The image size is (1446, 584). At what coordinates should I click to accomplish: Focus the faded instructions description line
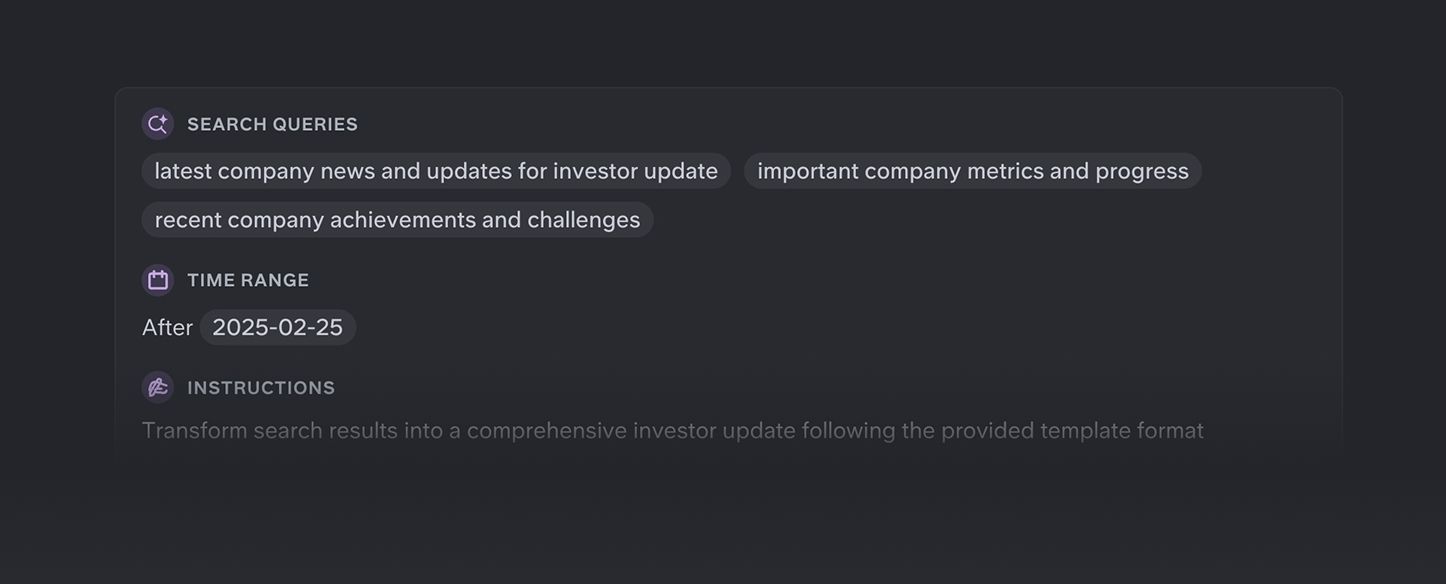[x=672, y=431]
